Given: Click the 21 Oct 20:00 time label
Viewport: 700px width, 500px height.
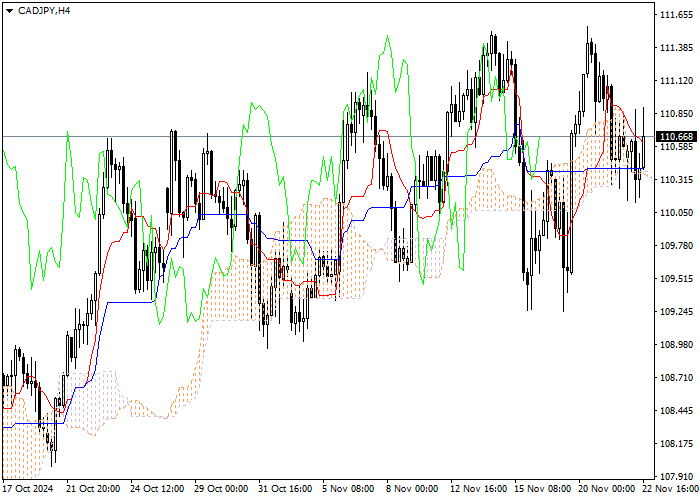Looking at the screenshot, I should pyautogui.click(x=93, y=489).
